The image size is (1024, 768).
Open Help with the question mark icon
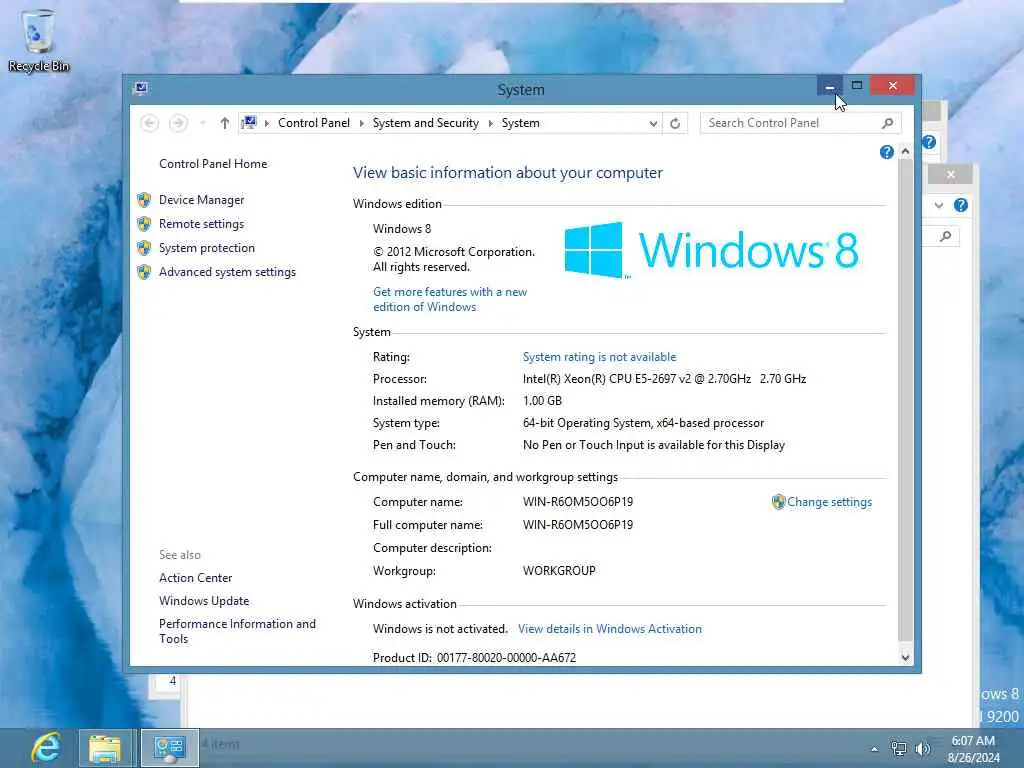click(886, 152)
